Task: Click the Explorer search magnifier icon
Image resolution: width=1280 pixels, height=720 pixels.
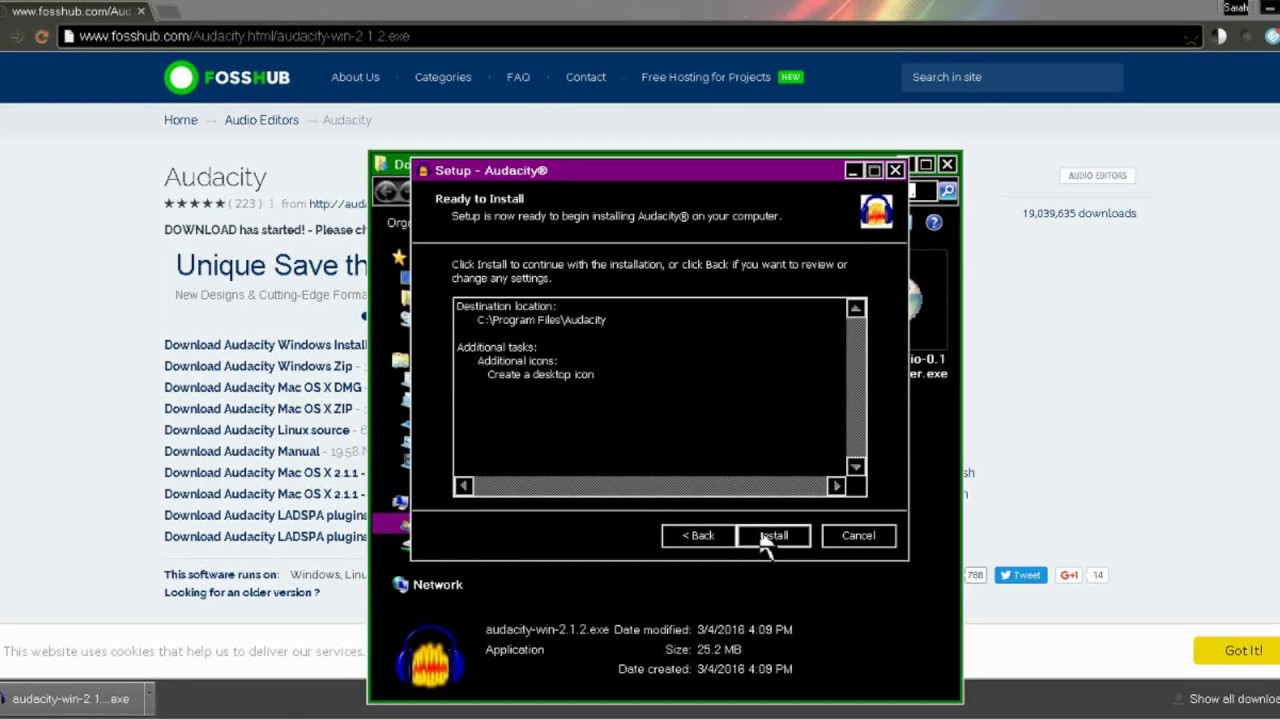Action: (947, 191)
